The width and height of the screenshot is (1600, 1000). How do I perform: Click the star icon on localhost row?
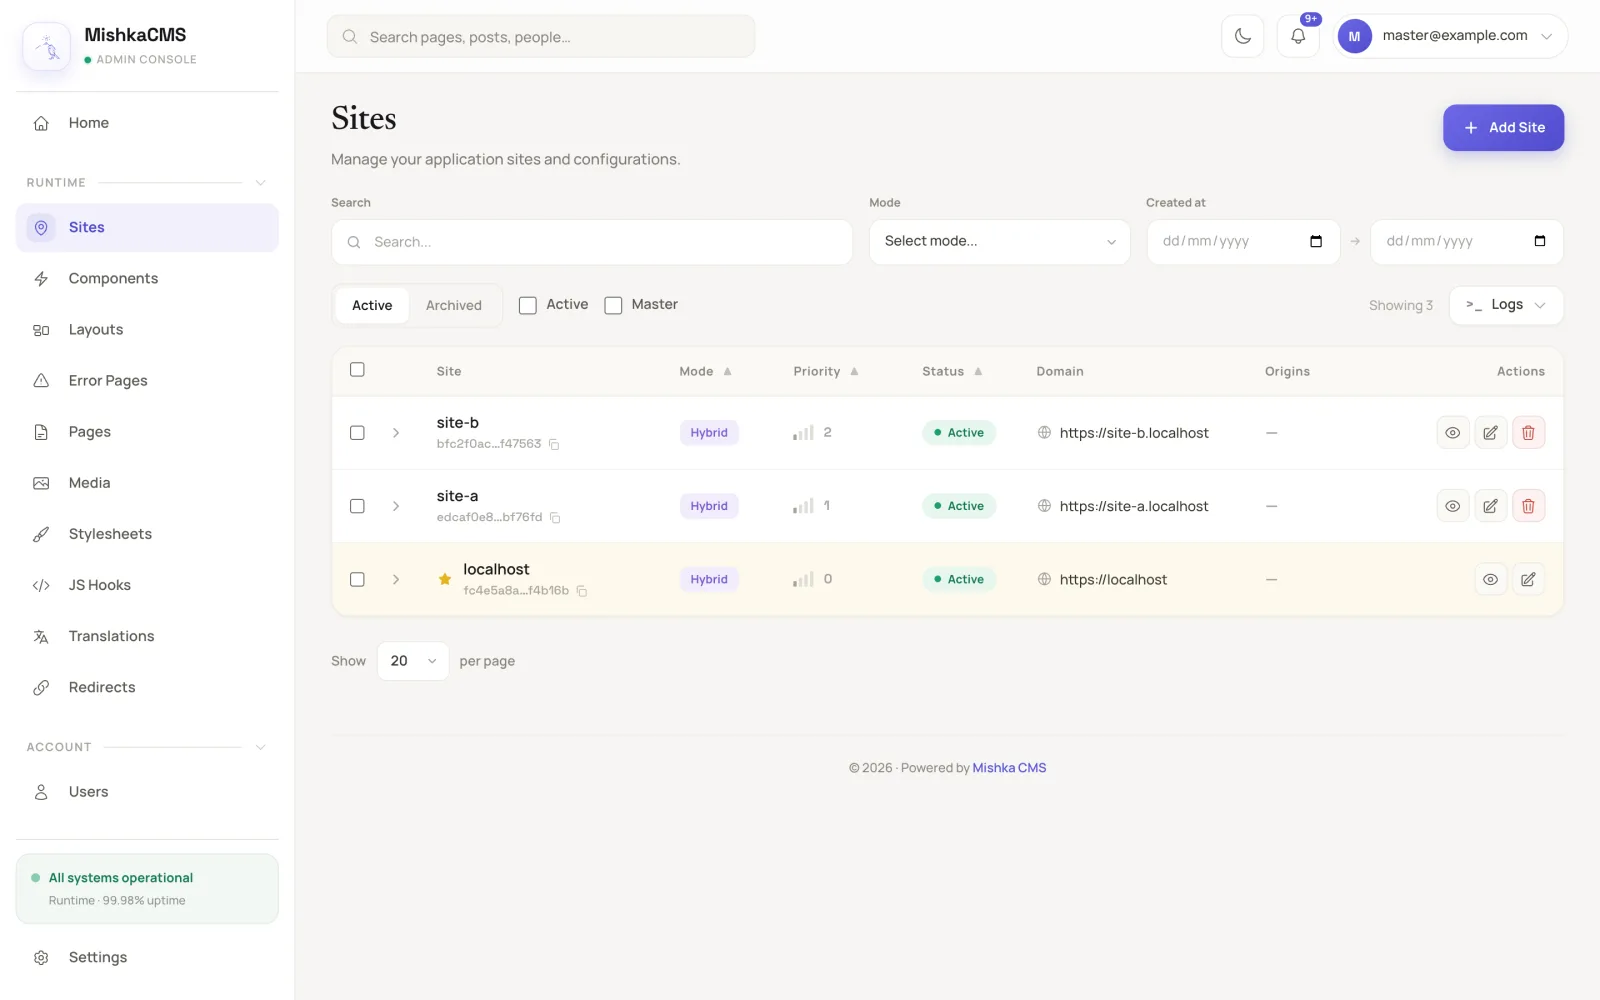pos(445,579)
